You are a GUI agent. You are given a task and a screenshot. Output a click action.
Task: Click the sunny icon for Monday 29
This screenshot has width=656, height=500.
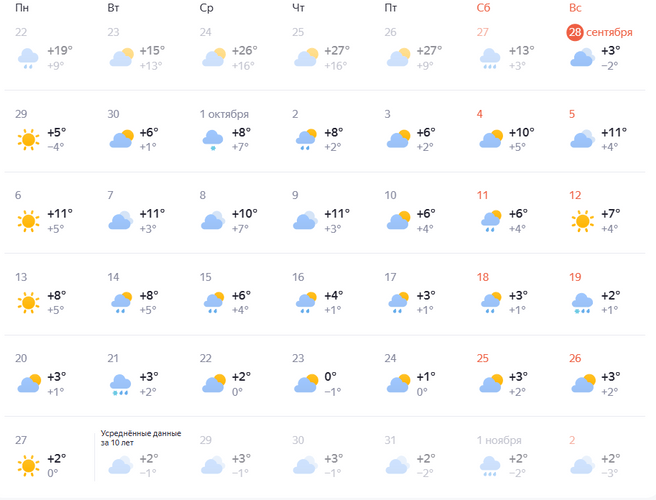(28, 139)
